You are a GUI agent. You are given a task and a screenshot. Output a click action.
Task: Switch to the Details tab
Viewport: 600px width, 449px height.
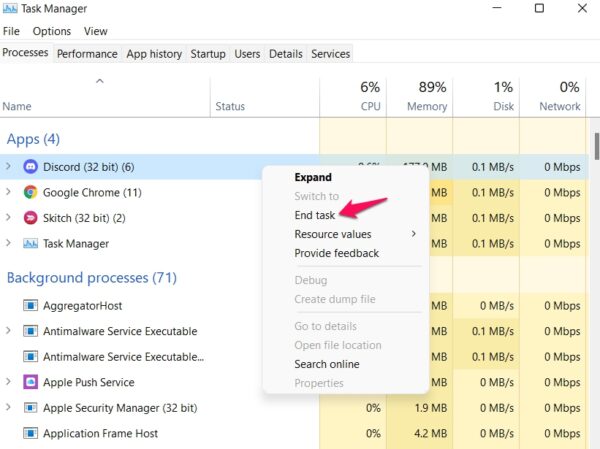click(286, 54)
